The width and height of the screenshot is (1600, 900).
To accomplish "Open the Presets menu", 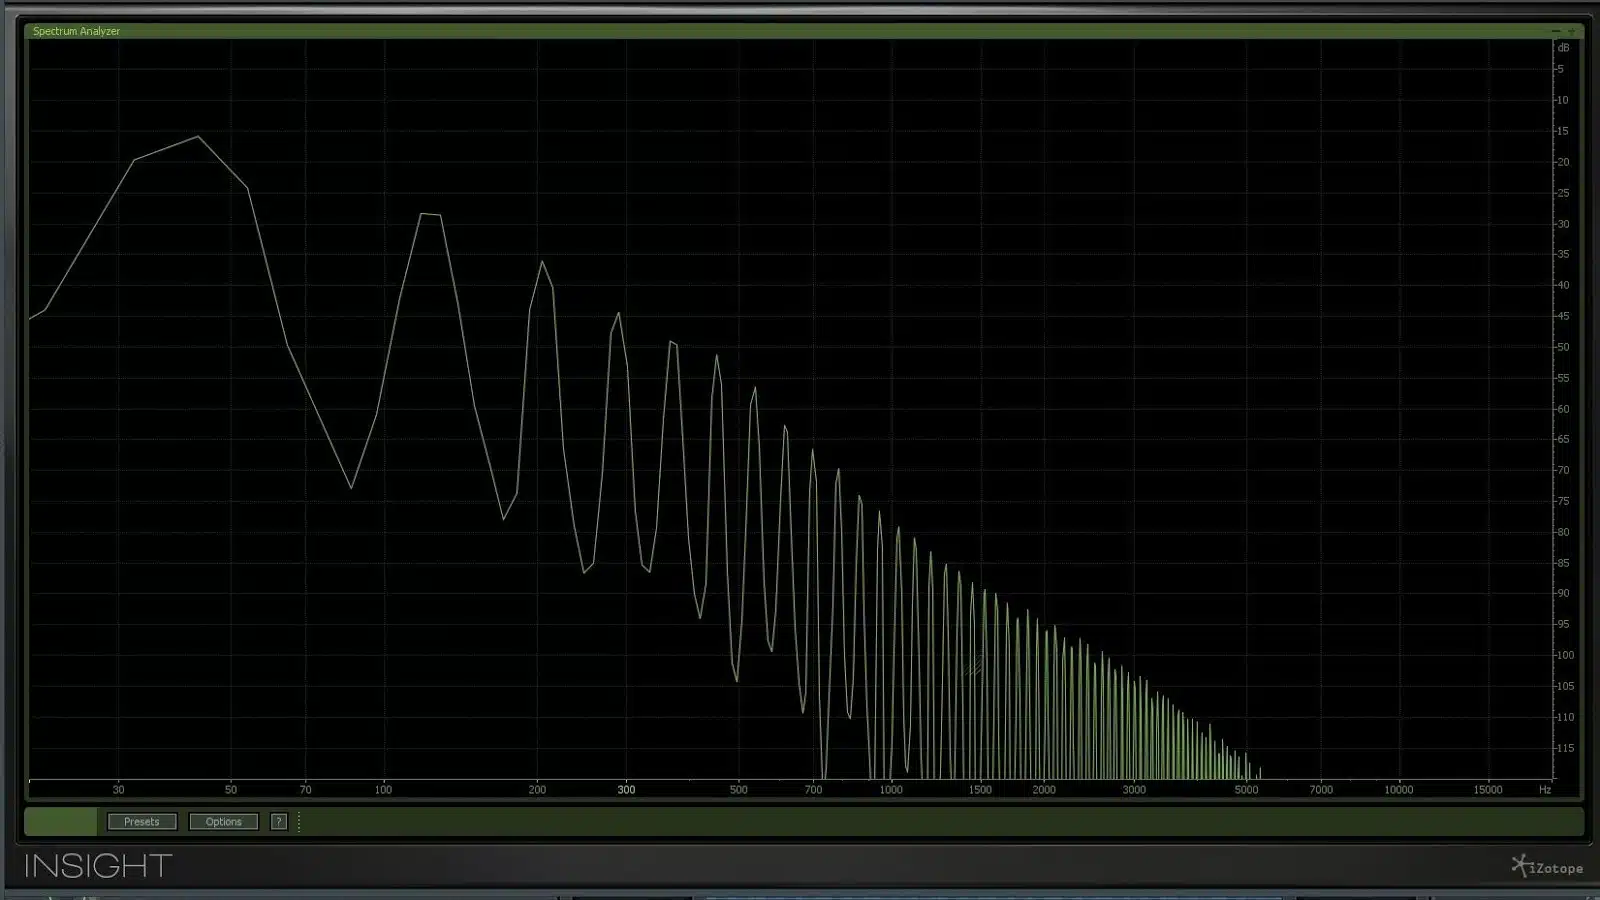I will tap(142, 822).
